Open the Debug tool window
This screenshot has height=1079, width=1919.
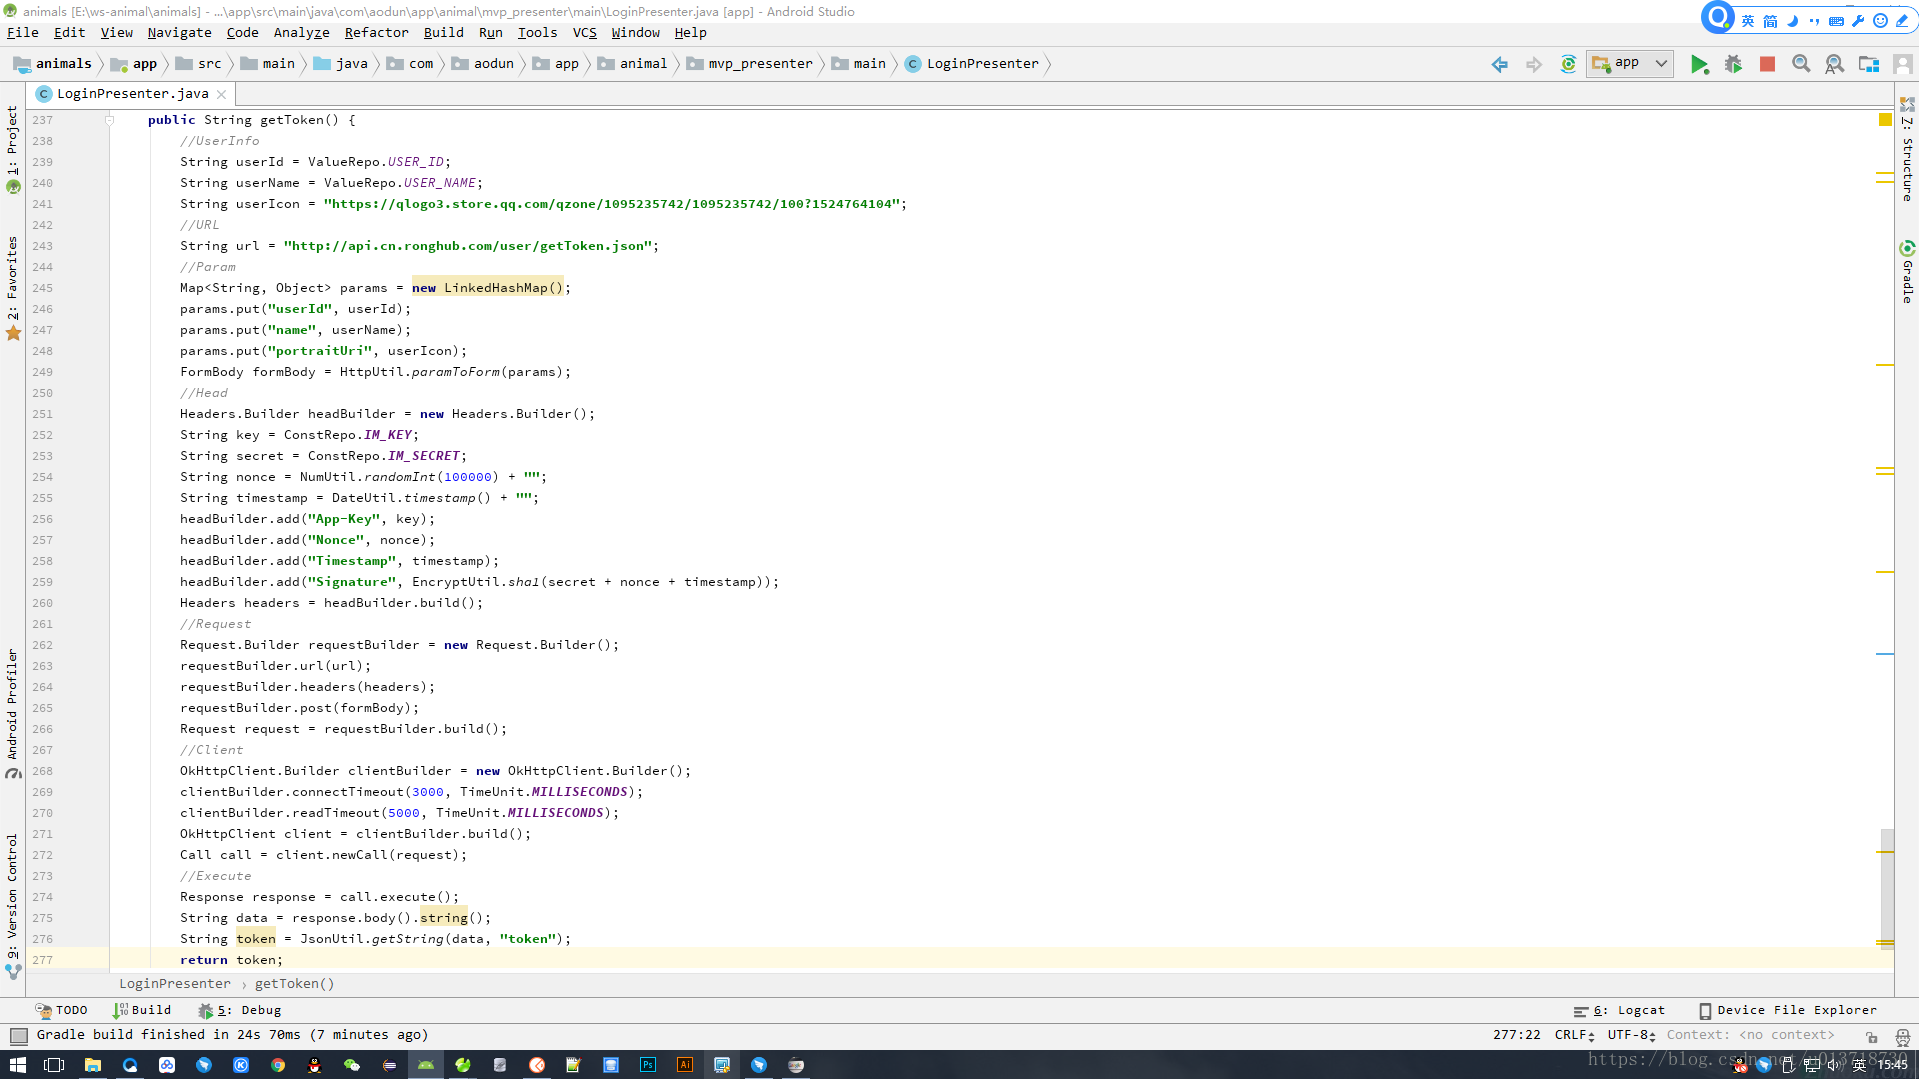tap(240, 1010)
